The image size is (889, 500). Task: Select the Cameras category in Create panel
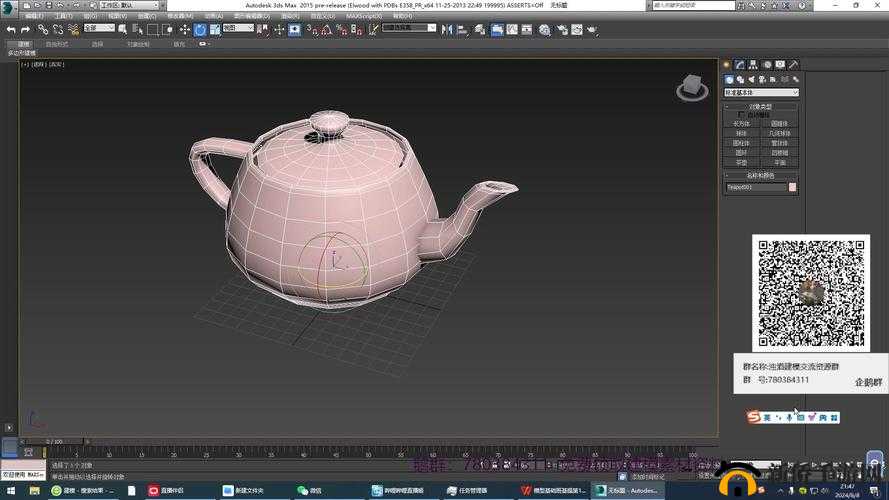tap(762, 80)
